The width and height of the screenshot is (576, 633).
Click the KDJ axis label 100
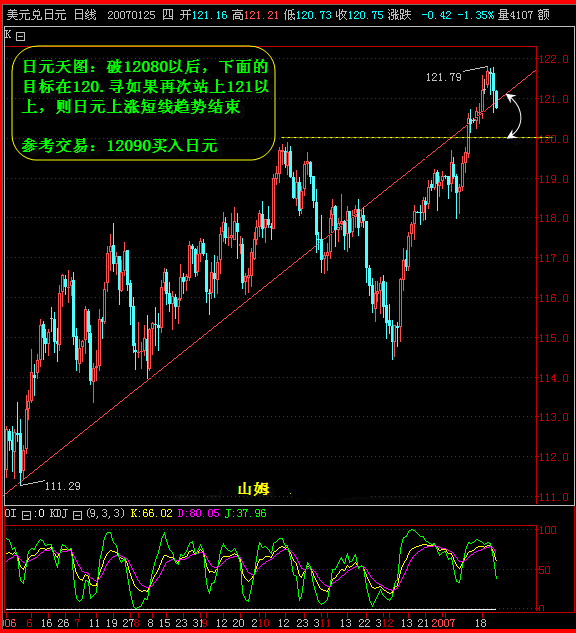pyautogui.click(x=548, y=530)
